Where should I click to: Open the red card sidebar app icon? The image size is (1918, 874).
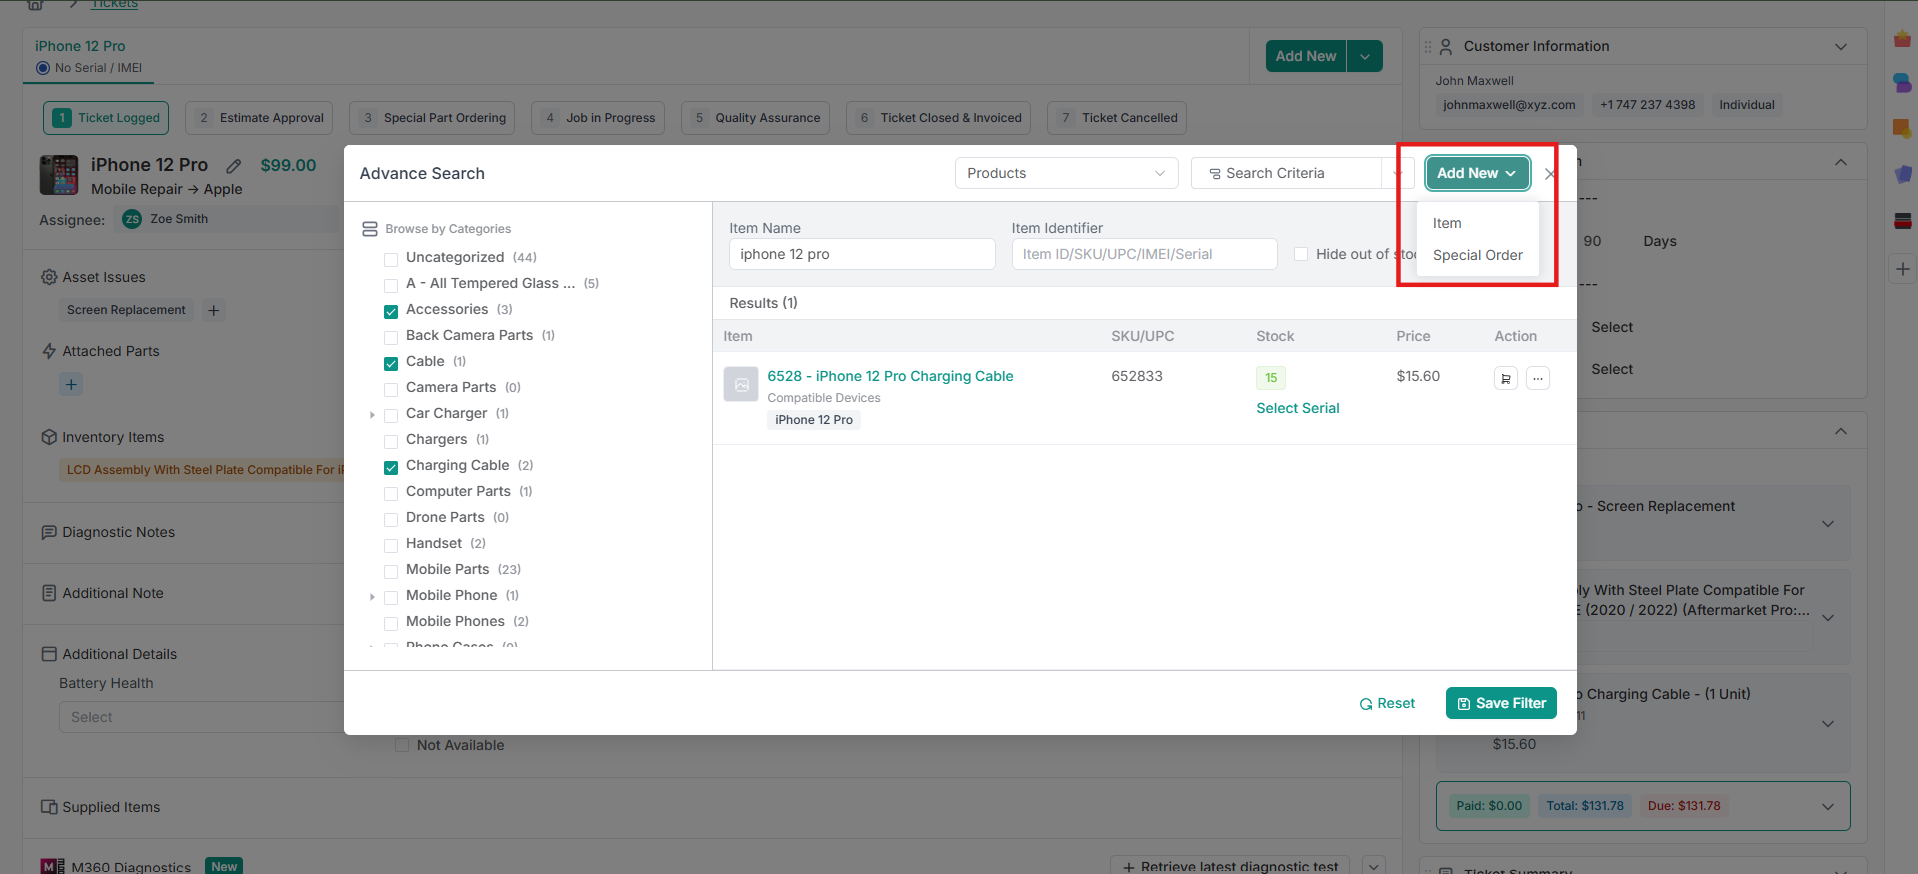tap(1902, 220)
